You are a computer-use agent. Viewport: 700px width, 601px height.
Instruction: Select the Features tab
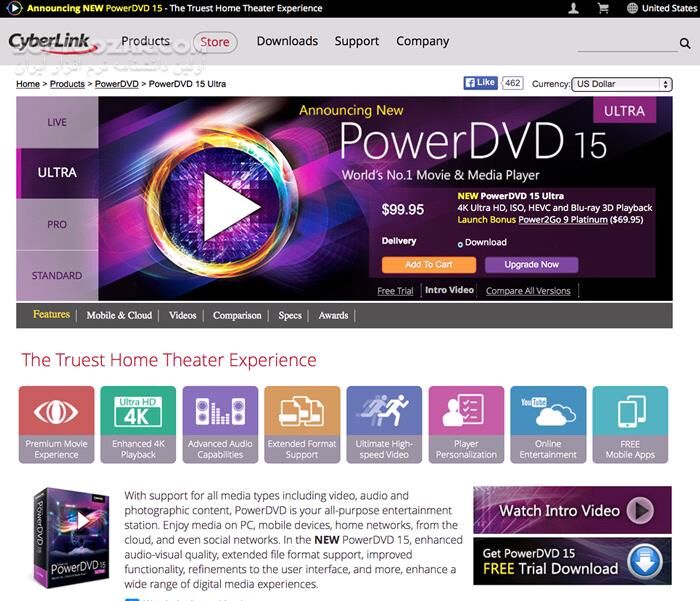51,314
